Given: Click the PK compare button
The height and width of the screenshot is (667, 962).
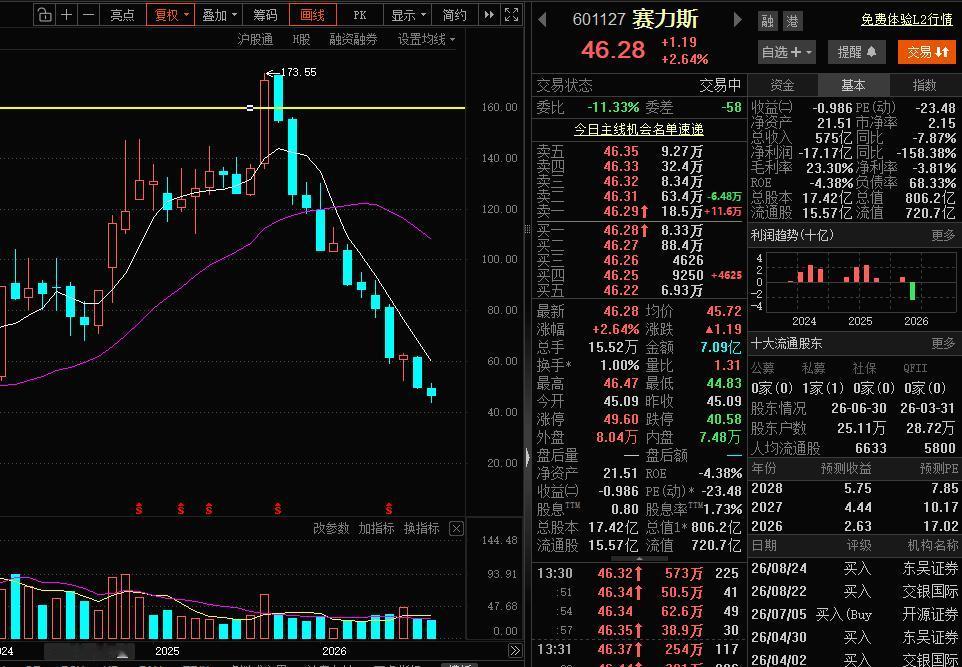Looking at the screenshot, I should click(360, 15).
